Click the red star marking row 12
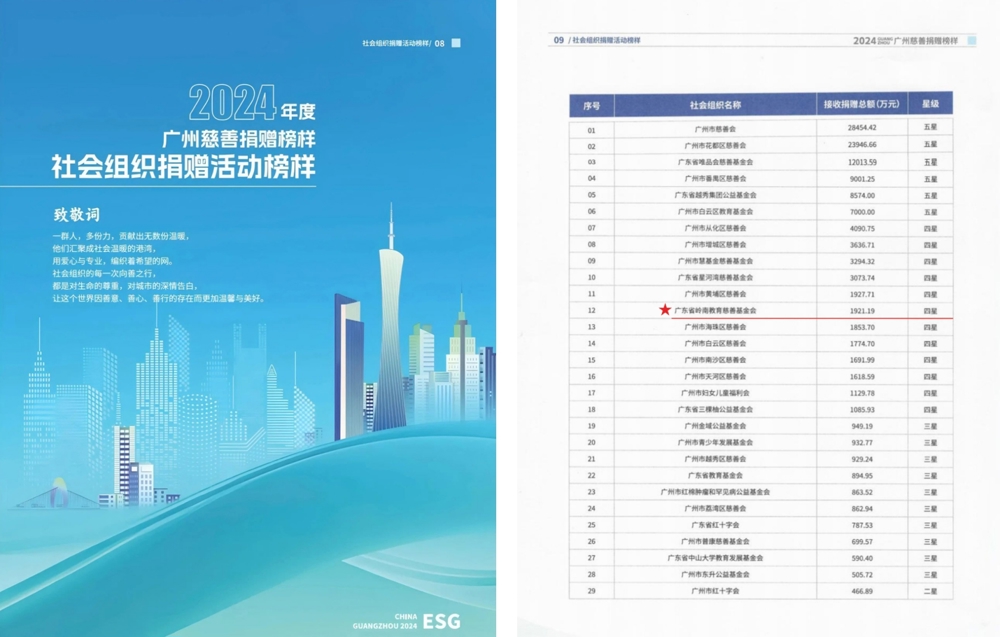 click(x=665, y=309)
